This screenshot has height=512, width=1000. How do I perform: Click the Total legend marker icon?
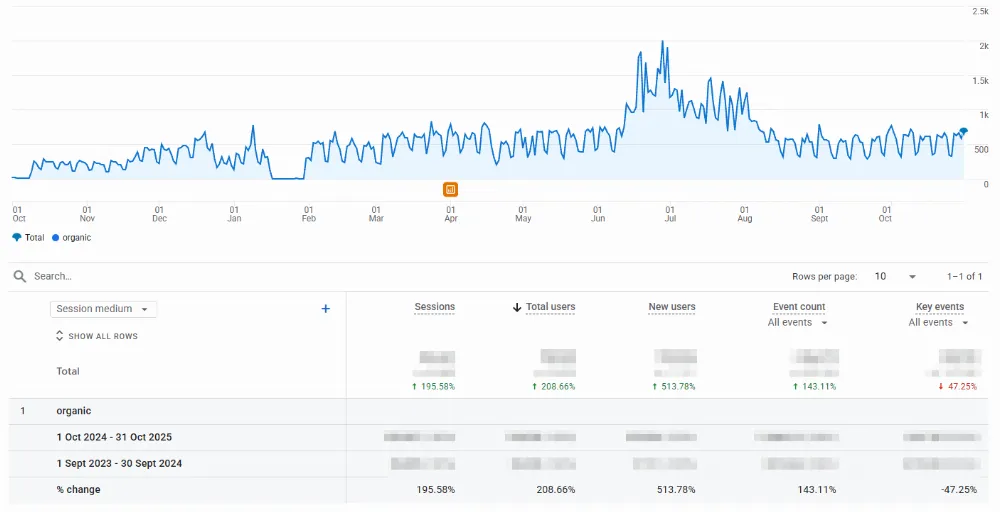coord(17,237)
